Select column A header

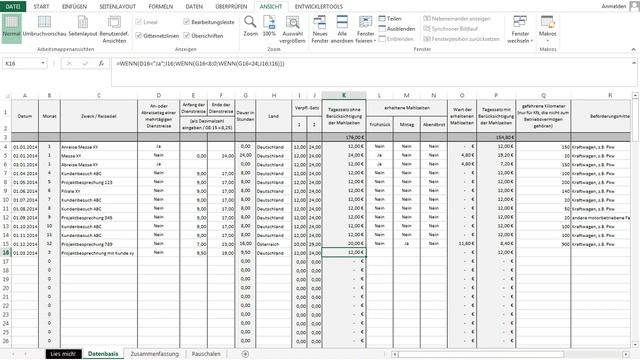pyautogui.click(x=24, y=95)
